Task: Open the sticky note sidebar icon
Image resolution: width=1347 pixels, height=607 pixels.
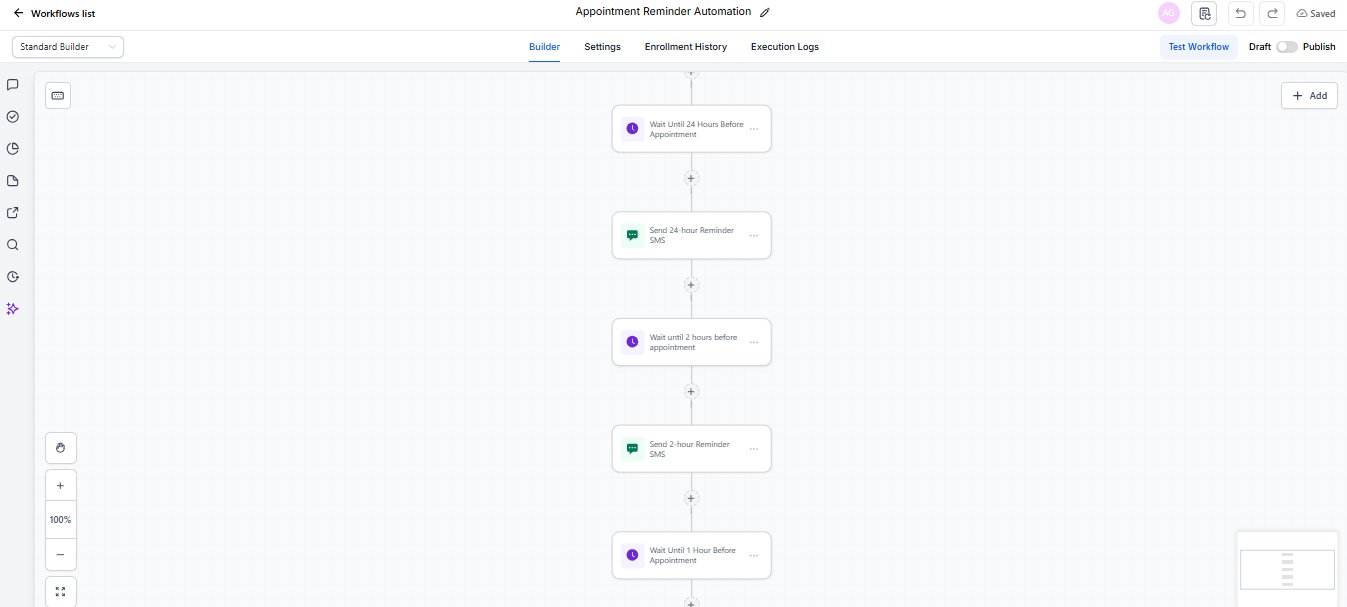Action: [13, 181]
